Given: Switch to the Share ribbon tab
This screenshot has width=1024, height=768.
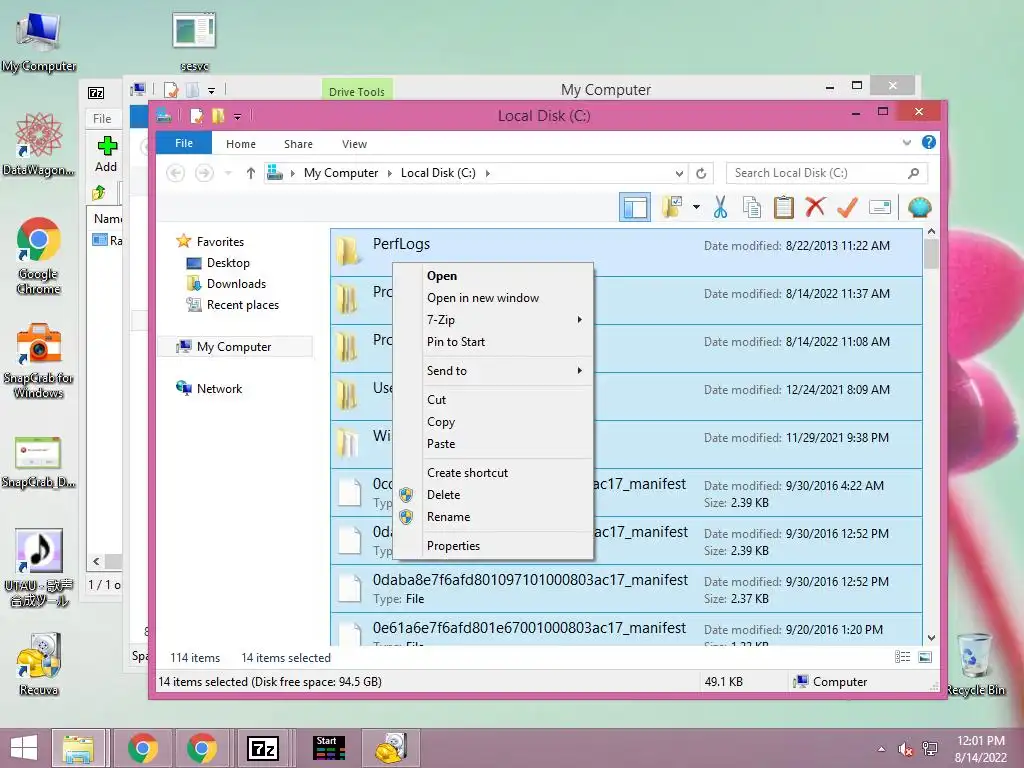Looking at the screenshot, I should (x=298, y=144).
